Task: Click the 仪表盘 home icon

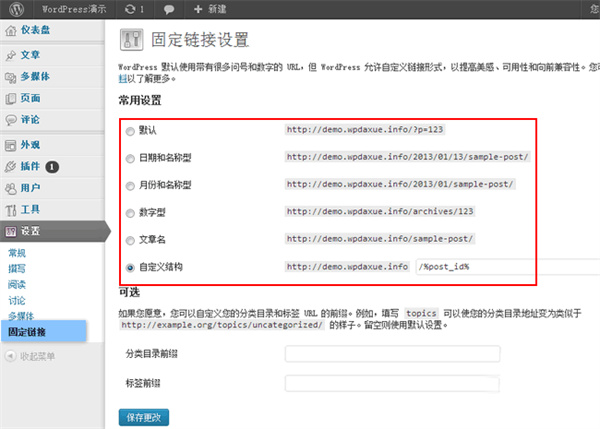Action: click(x=11, y=30)
